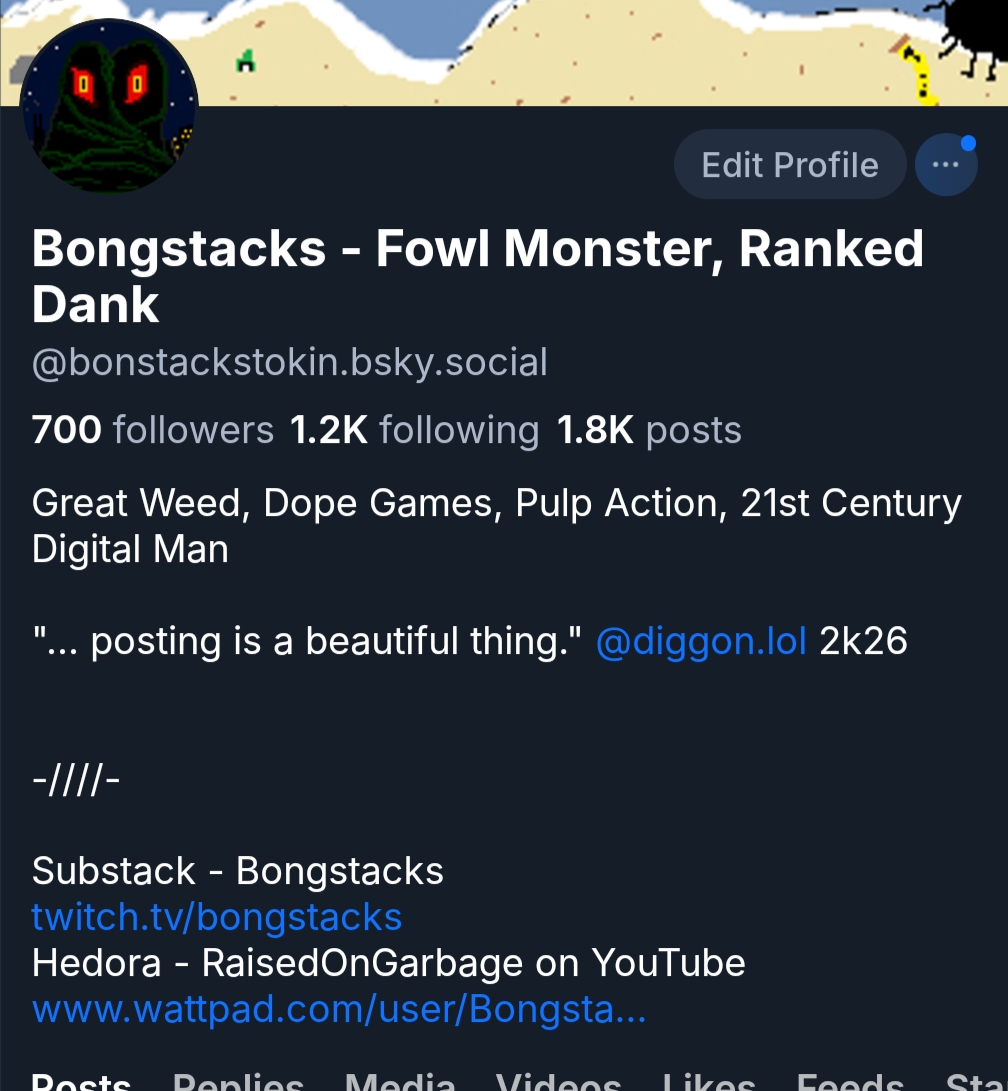This screenshot has height=1091, width=1008.
Task: Open the wattpad.com user link
Action: click(x=339, y=1009)
